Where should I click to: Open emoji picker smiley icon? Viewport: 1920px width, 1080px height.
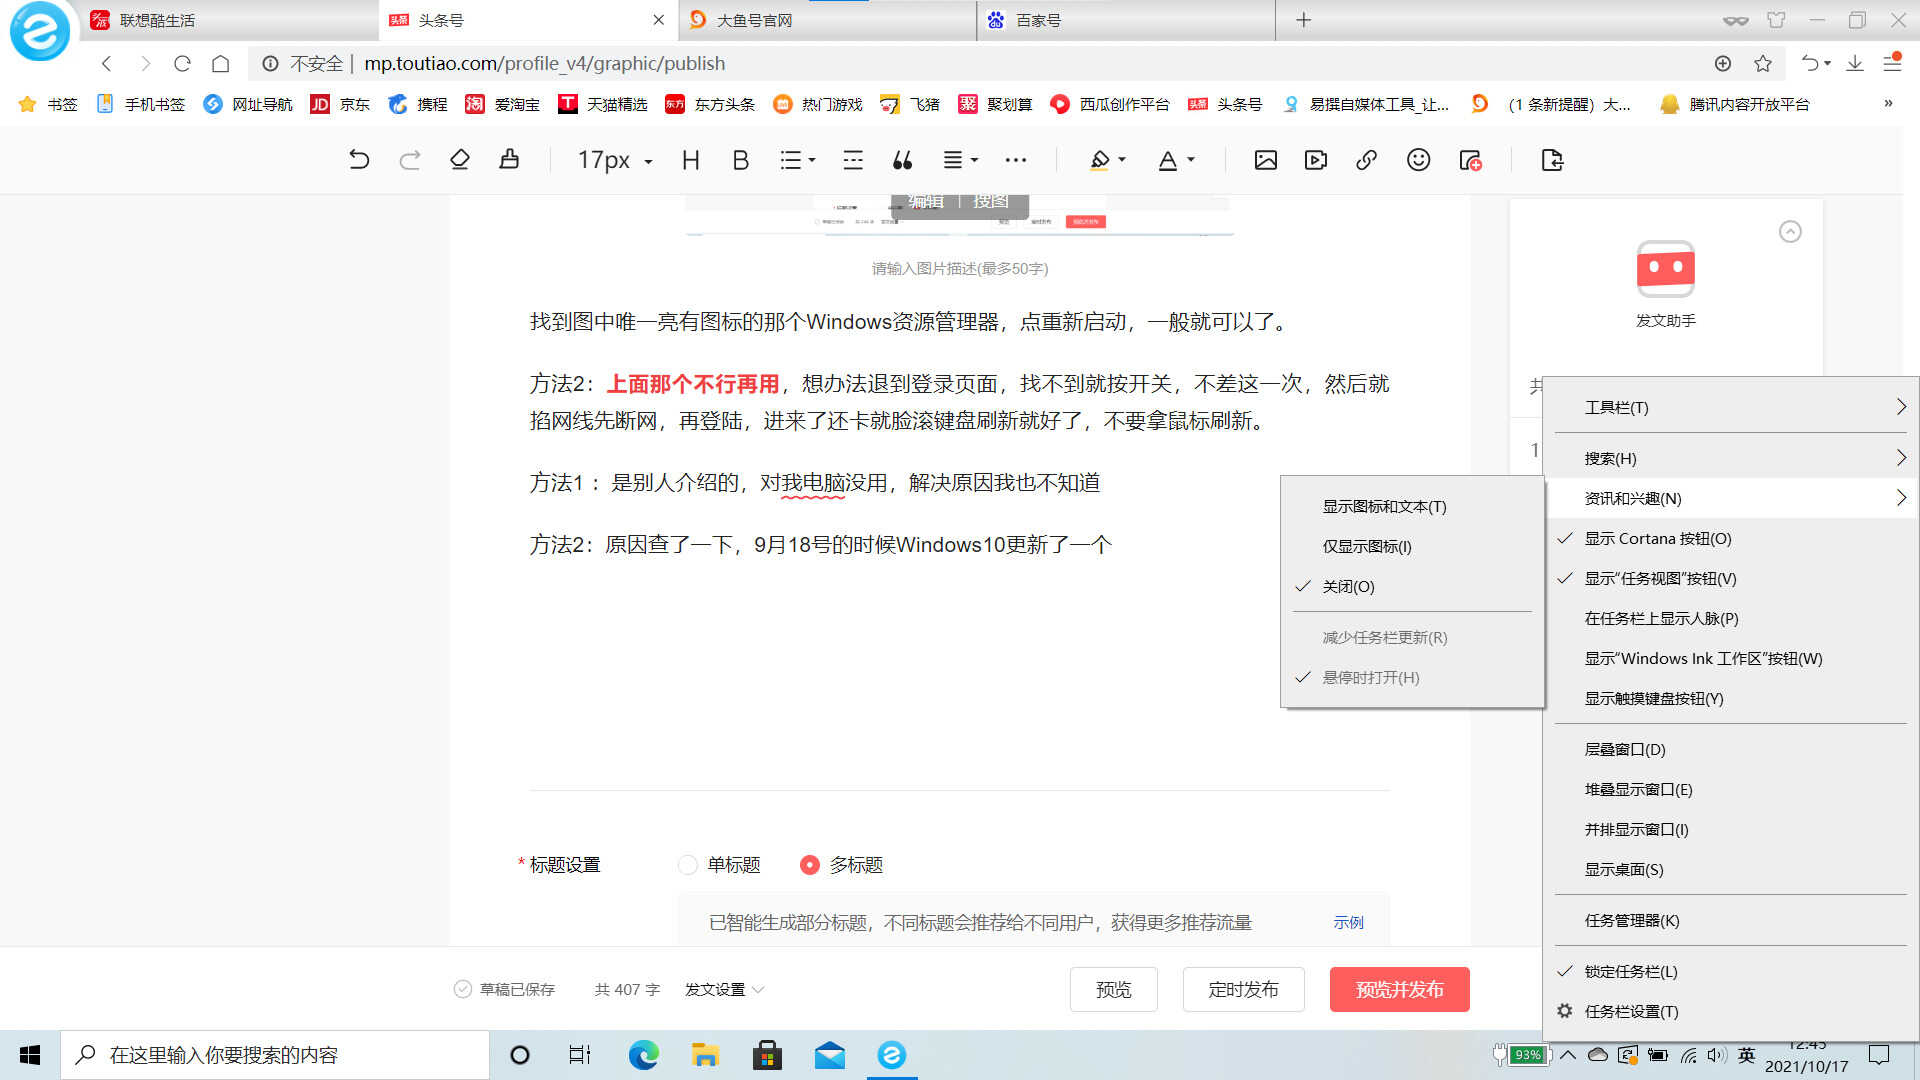[x=1418, y=160]
